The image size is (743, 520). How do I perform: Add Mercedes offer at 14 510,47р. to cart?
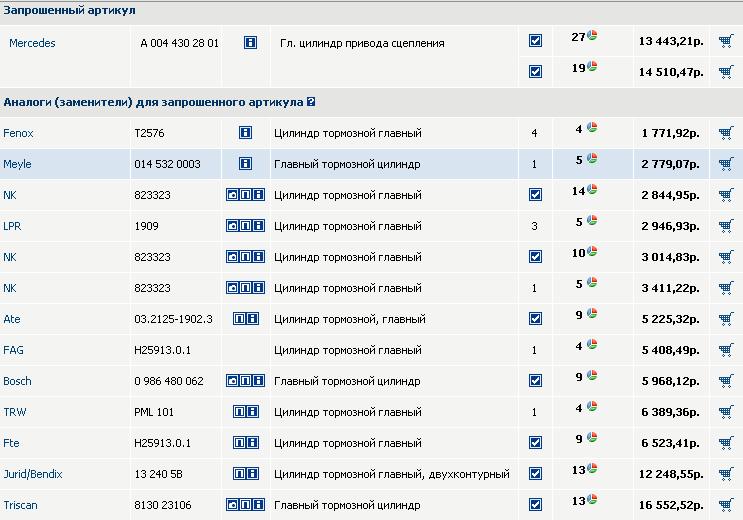pyautogui.click(x=725, y=72)
